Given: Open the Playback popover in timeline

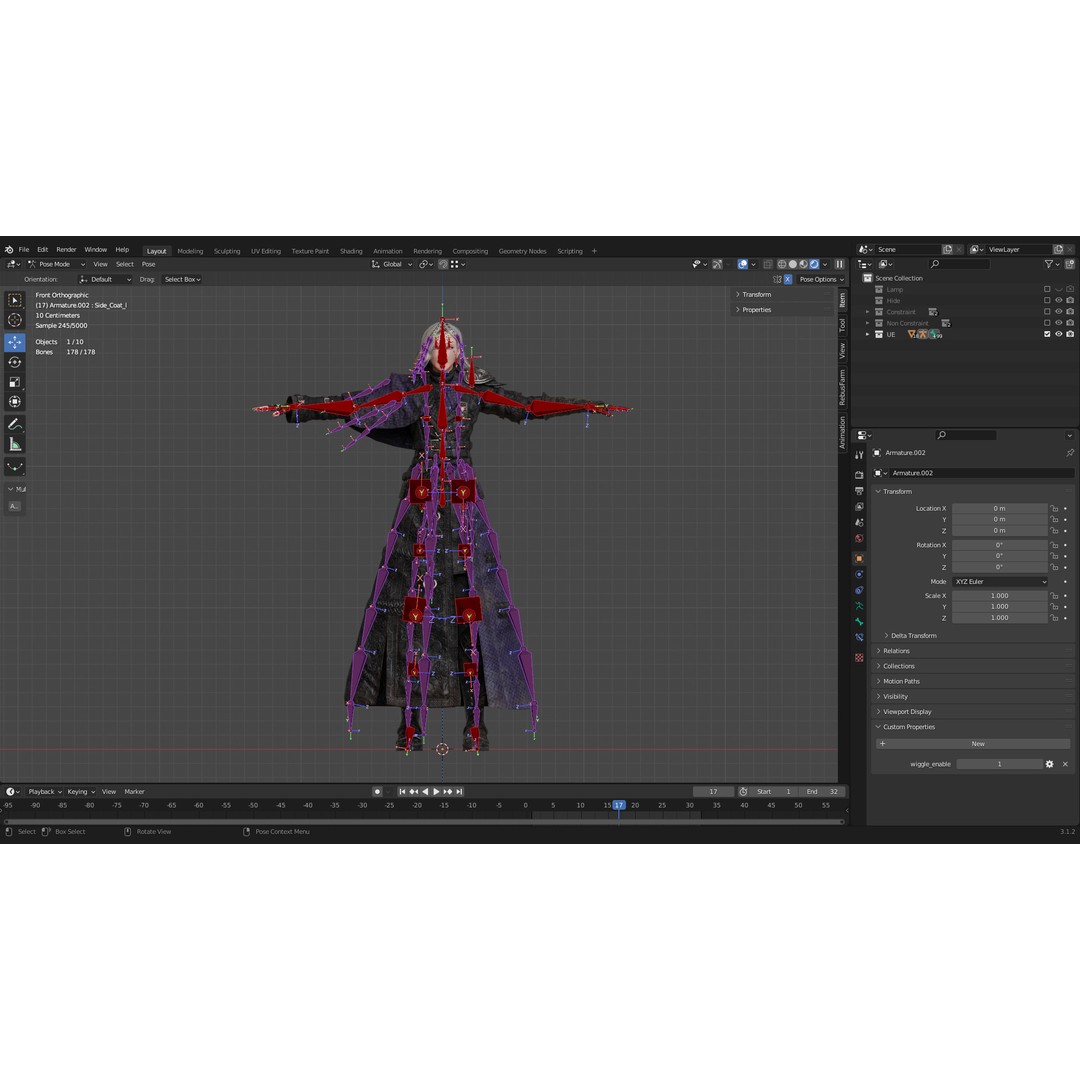Looking at the screenshot, I should pyautogui.click(x=45, y=791).
